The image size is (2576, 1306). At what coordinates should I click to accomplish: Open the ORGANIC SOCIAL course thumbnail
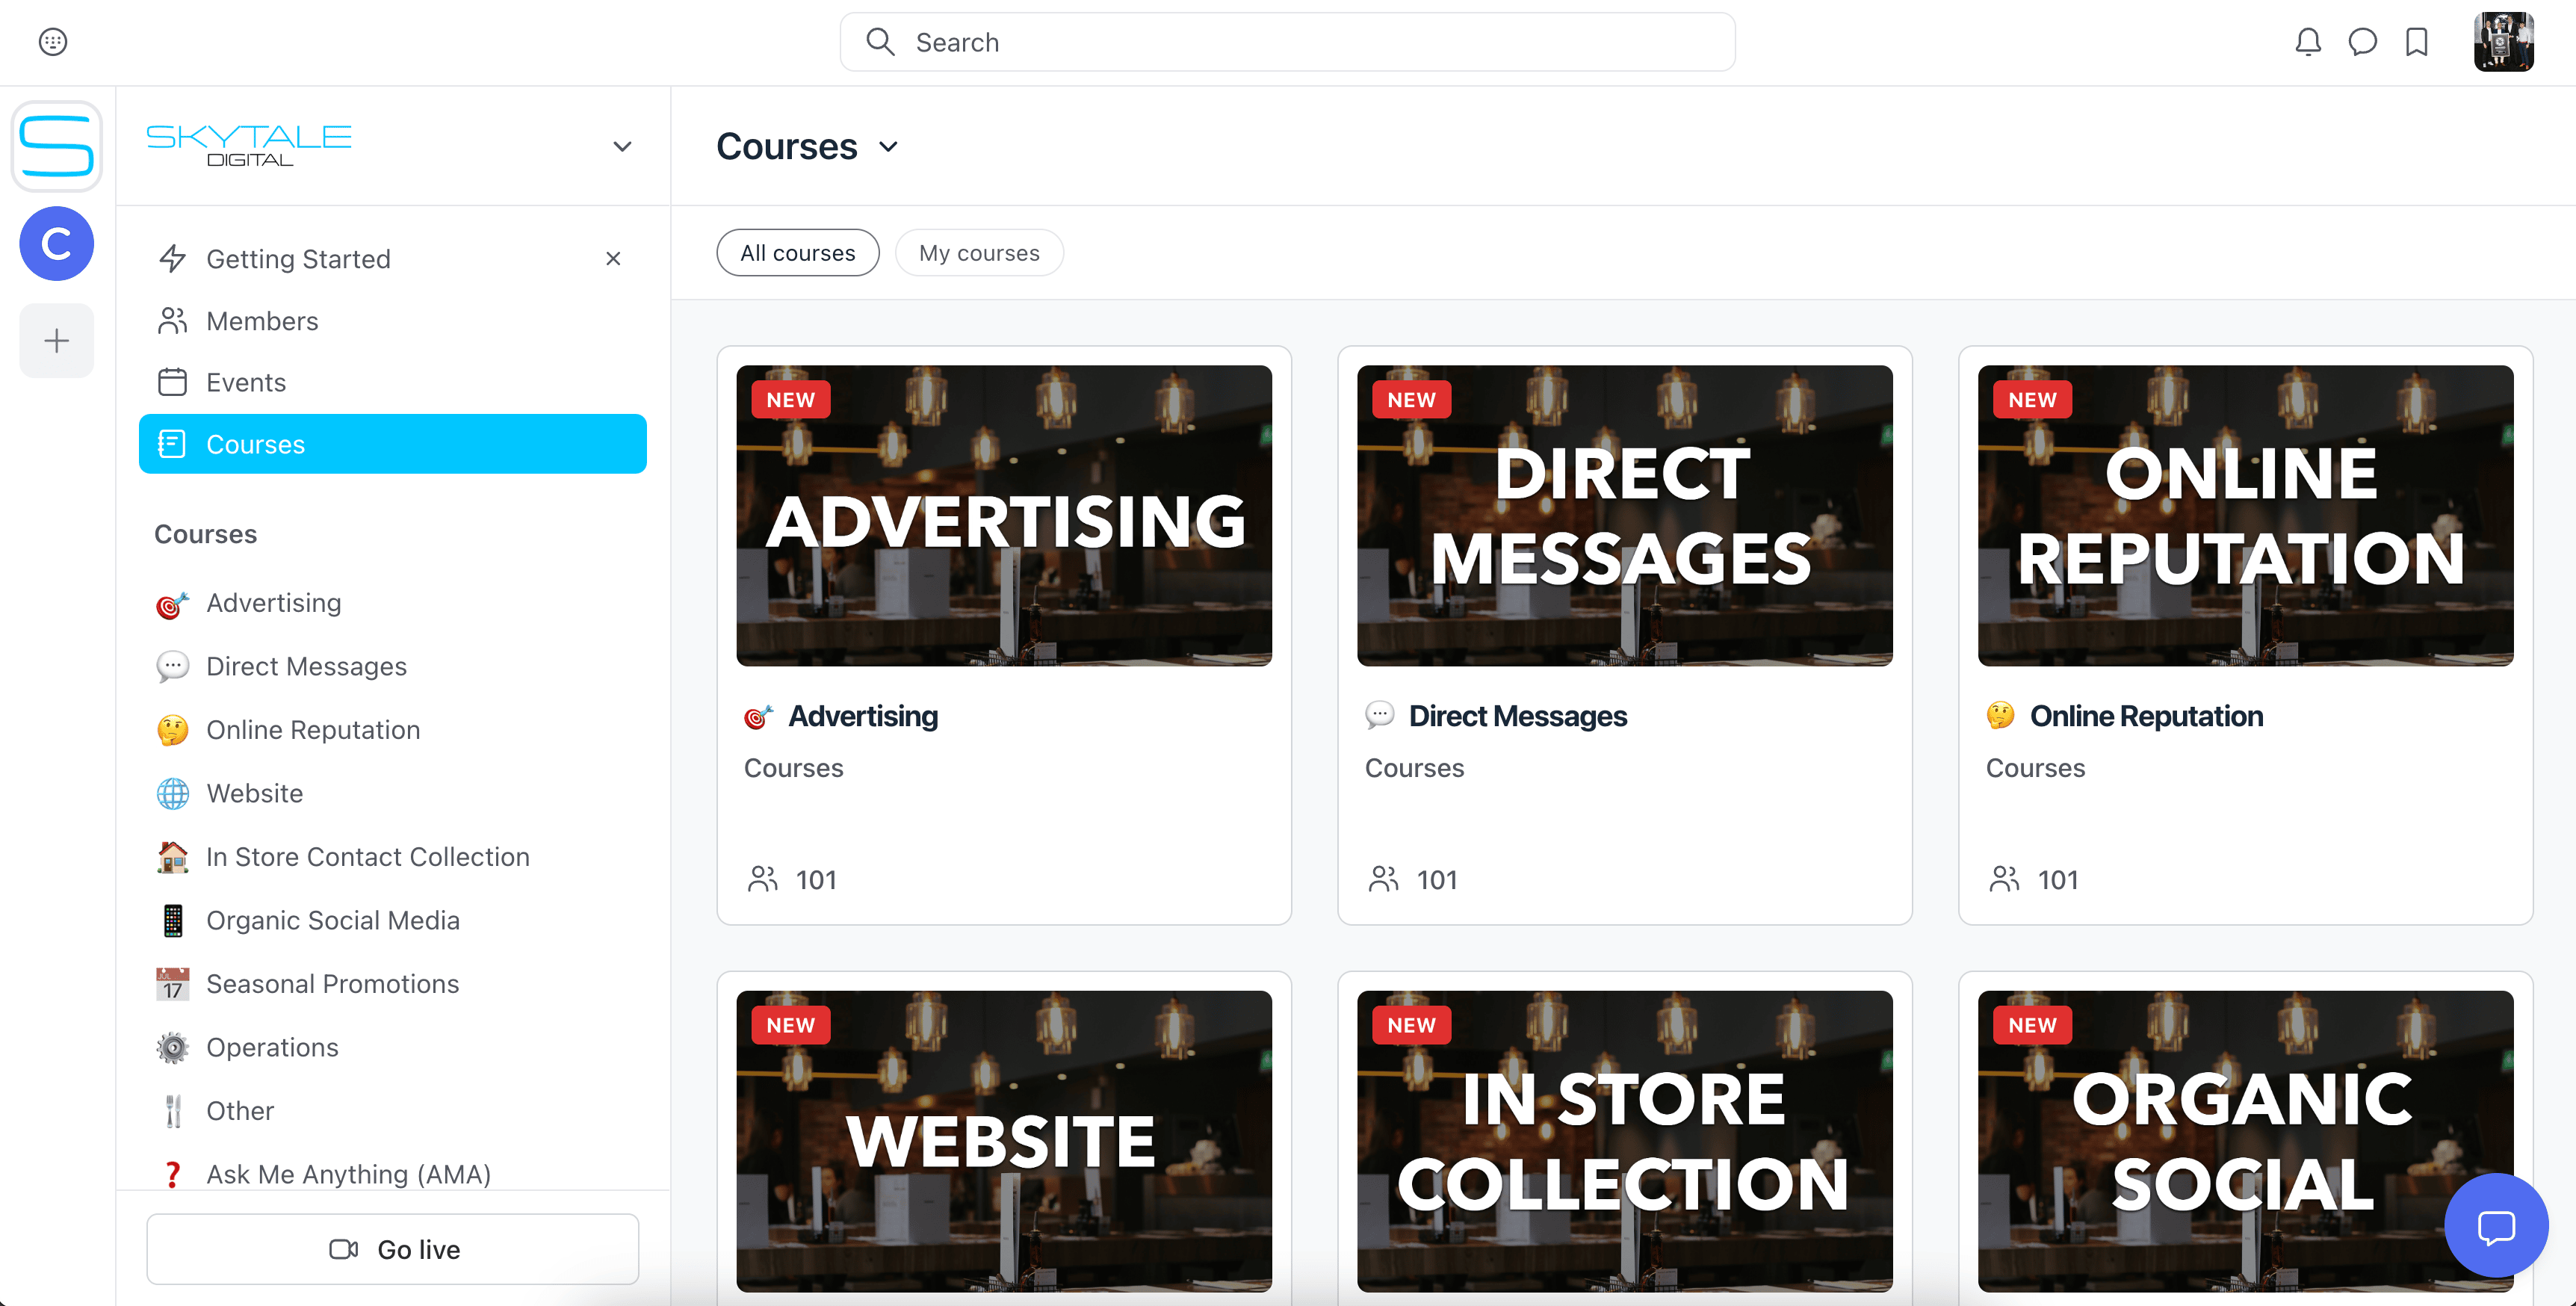2245,1141
